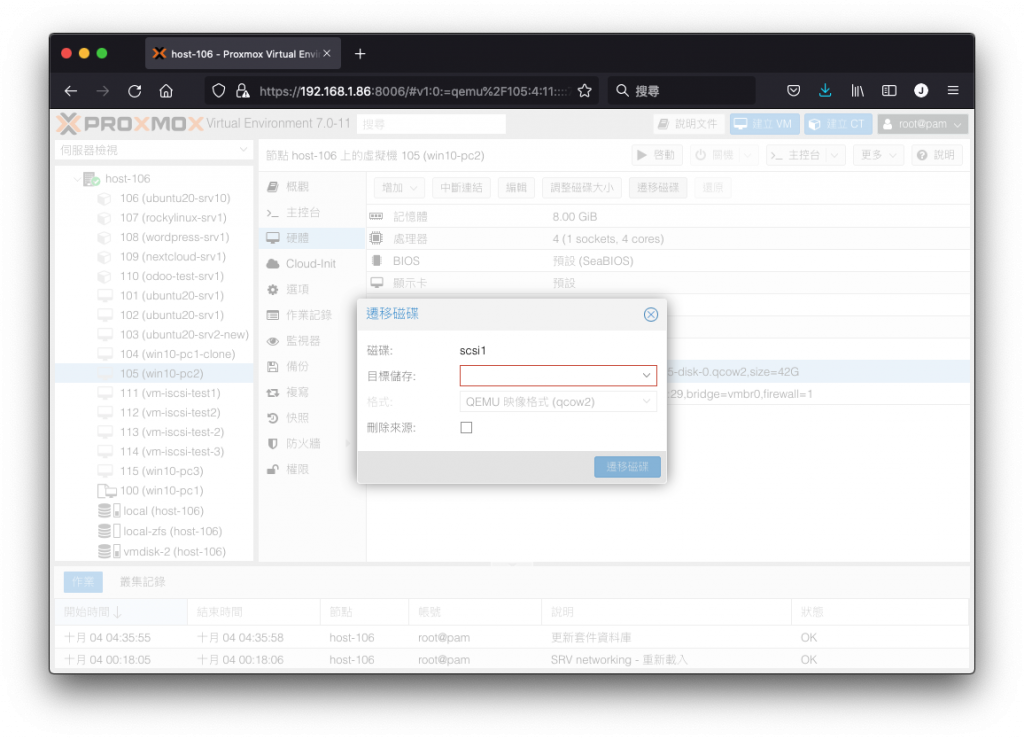1024x739 pixels.
Task: Sort by 開始時間 column header
Action: pos(121,612)
